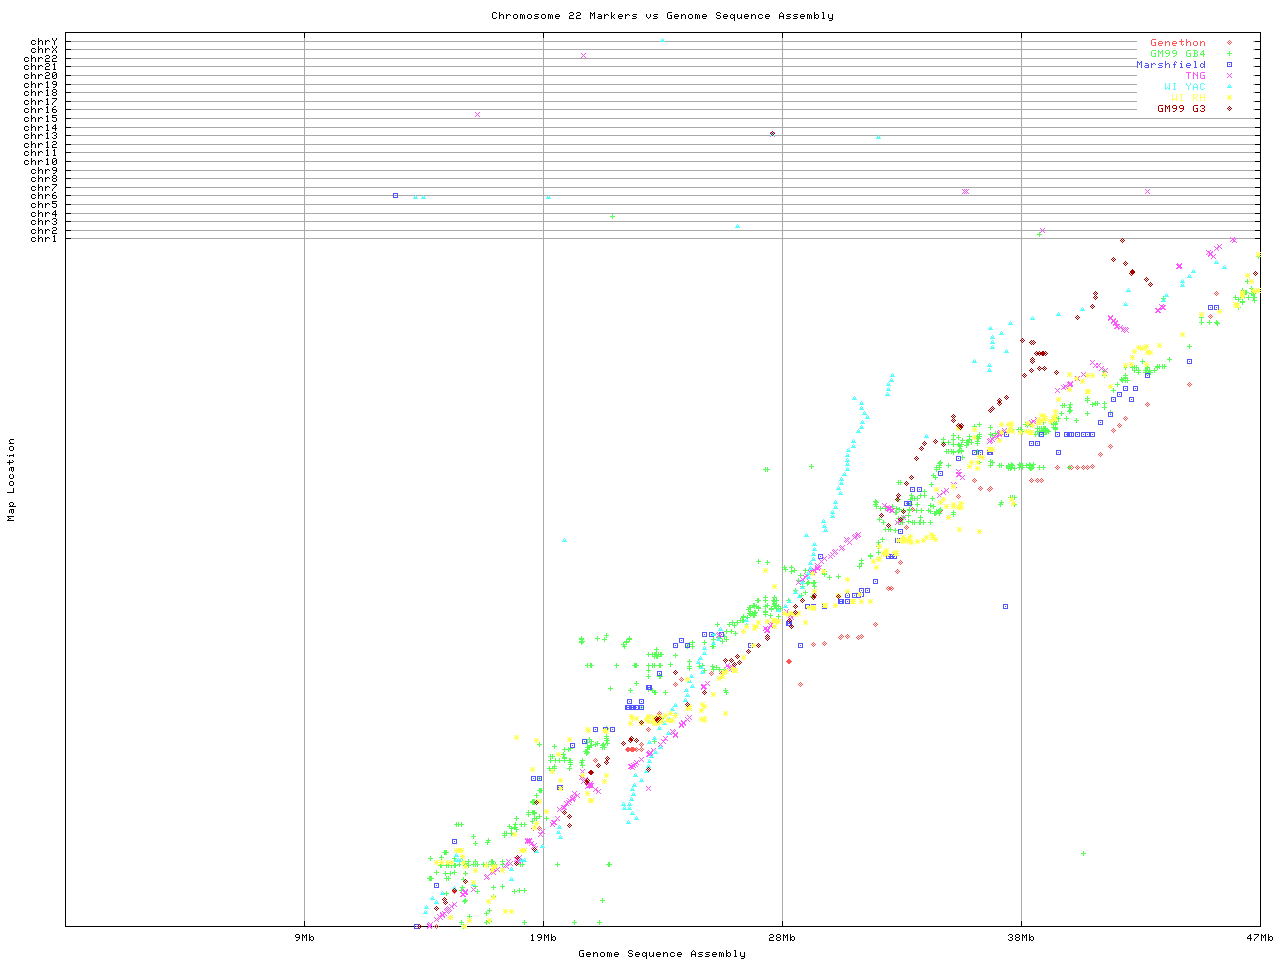Viewport: 1280px width, 960px height.
Task: Click the 38Mb x-axis tick label
Action: point(1021,937)
